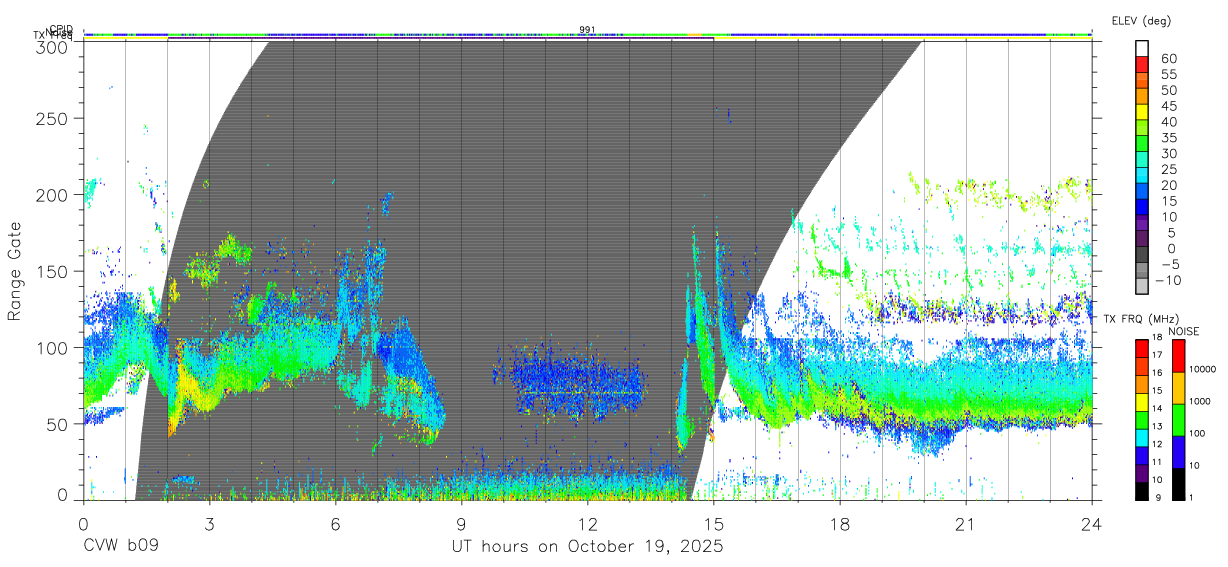Click the "24" tick on UT hours axis
Viewport: 1228px width, 567px height.
coord(1091,523)
